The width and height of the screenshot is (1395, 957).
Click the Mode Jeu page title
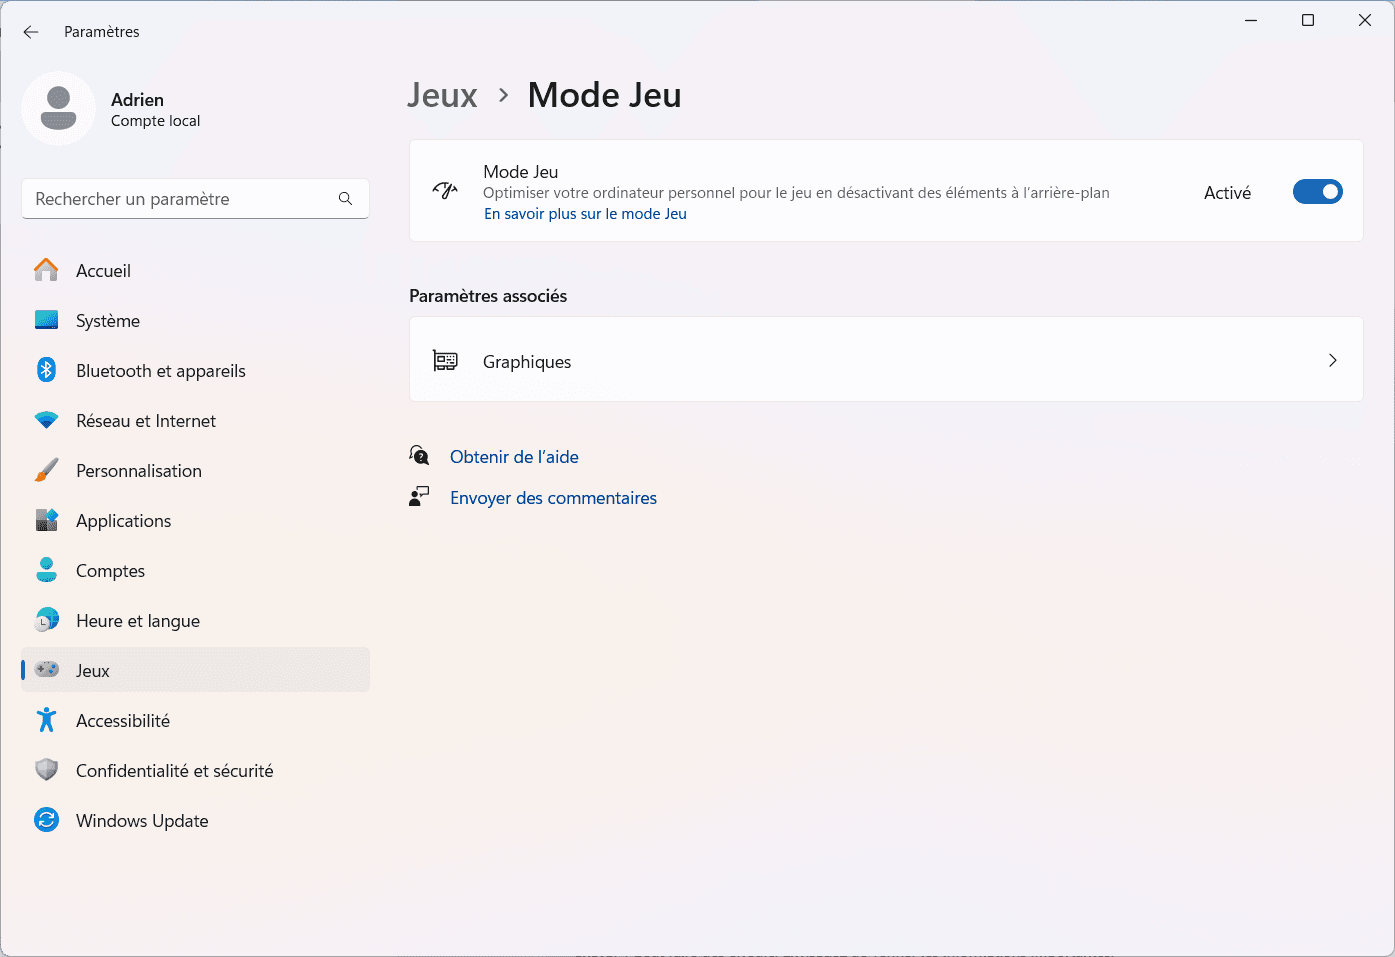point(604,95)
